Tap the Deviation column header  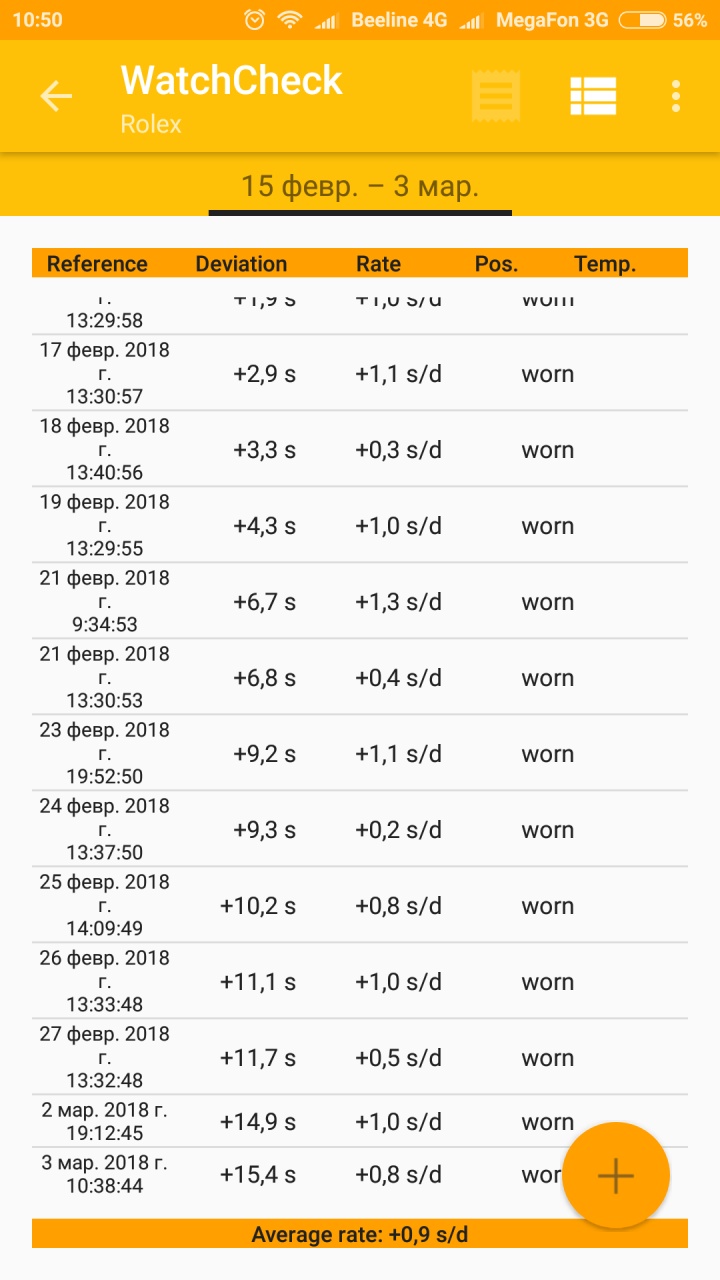(x=241, y=264)
